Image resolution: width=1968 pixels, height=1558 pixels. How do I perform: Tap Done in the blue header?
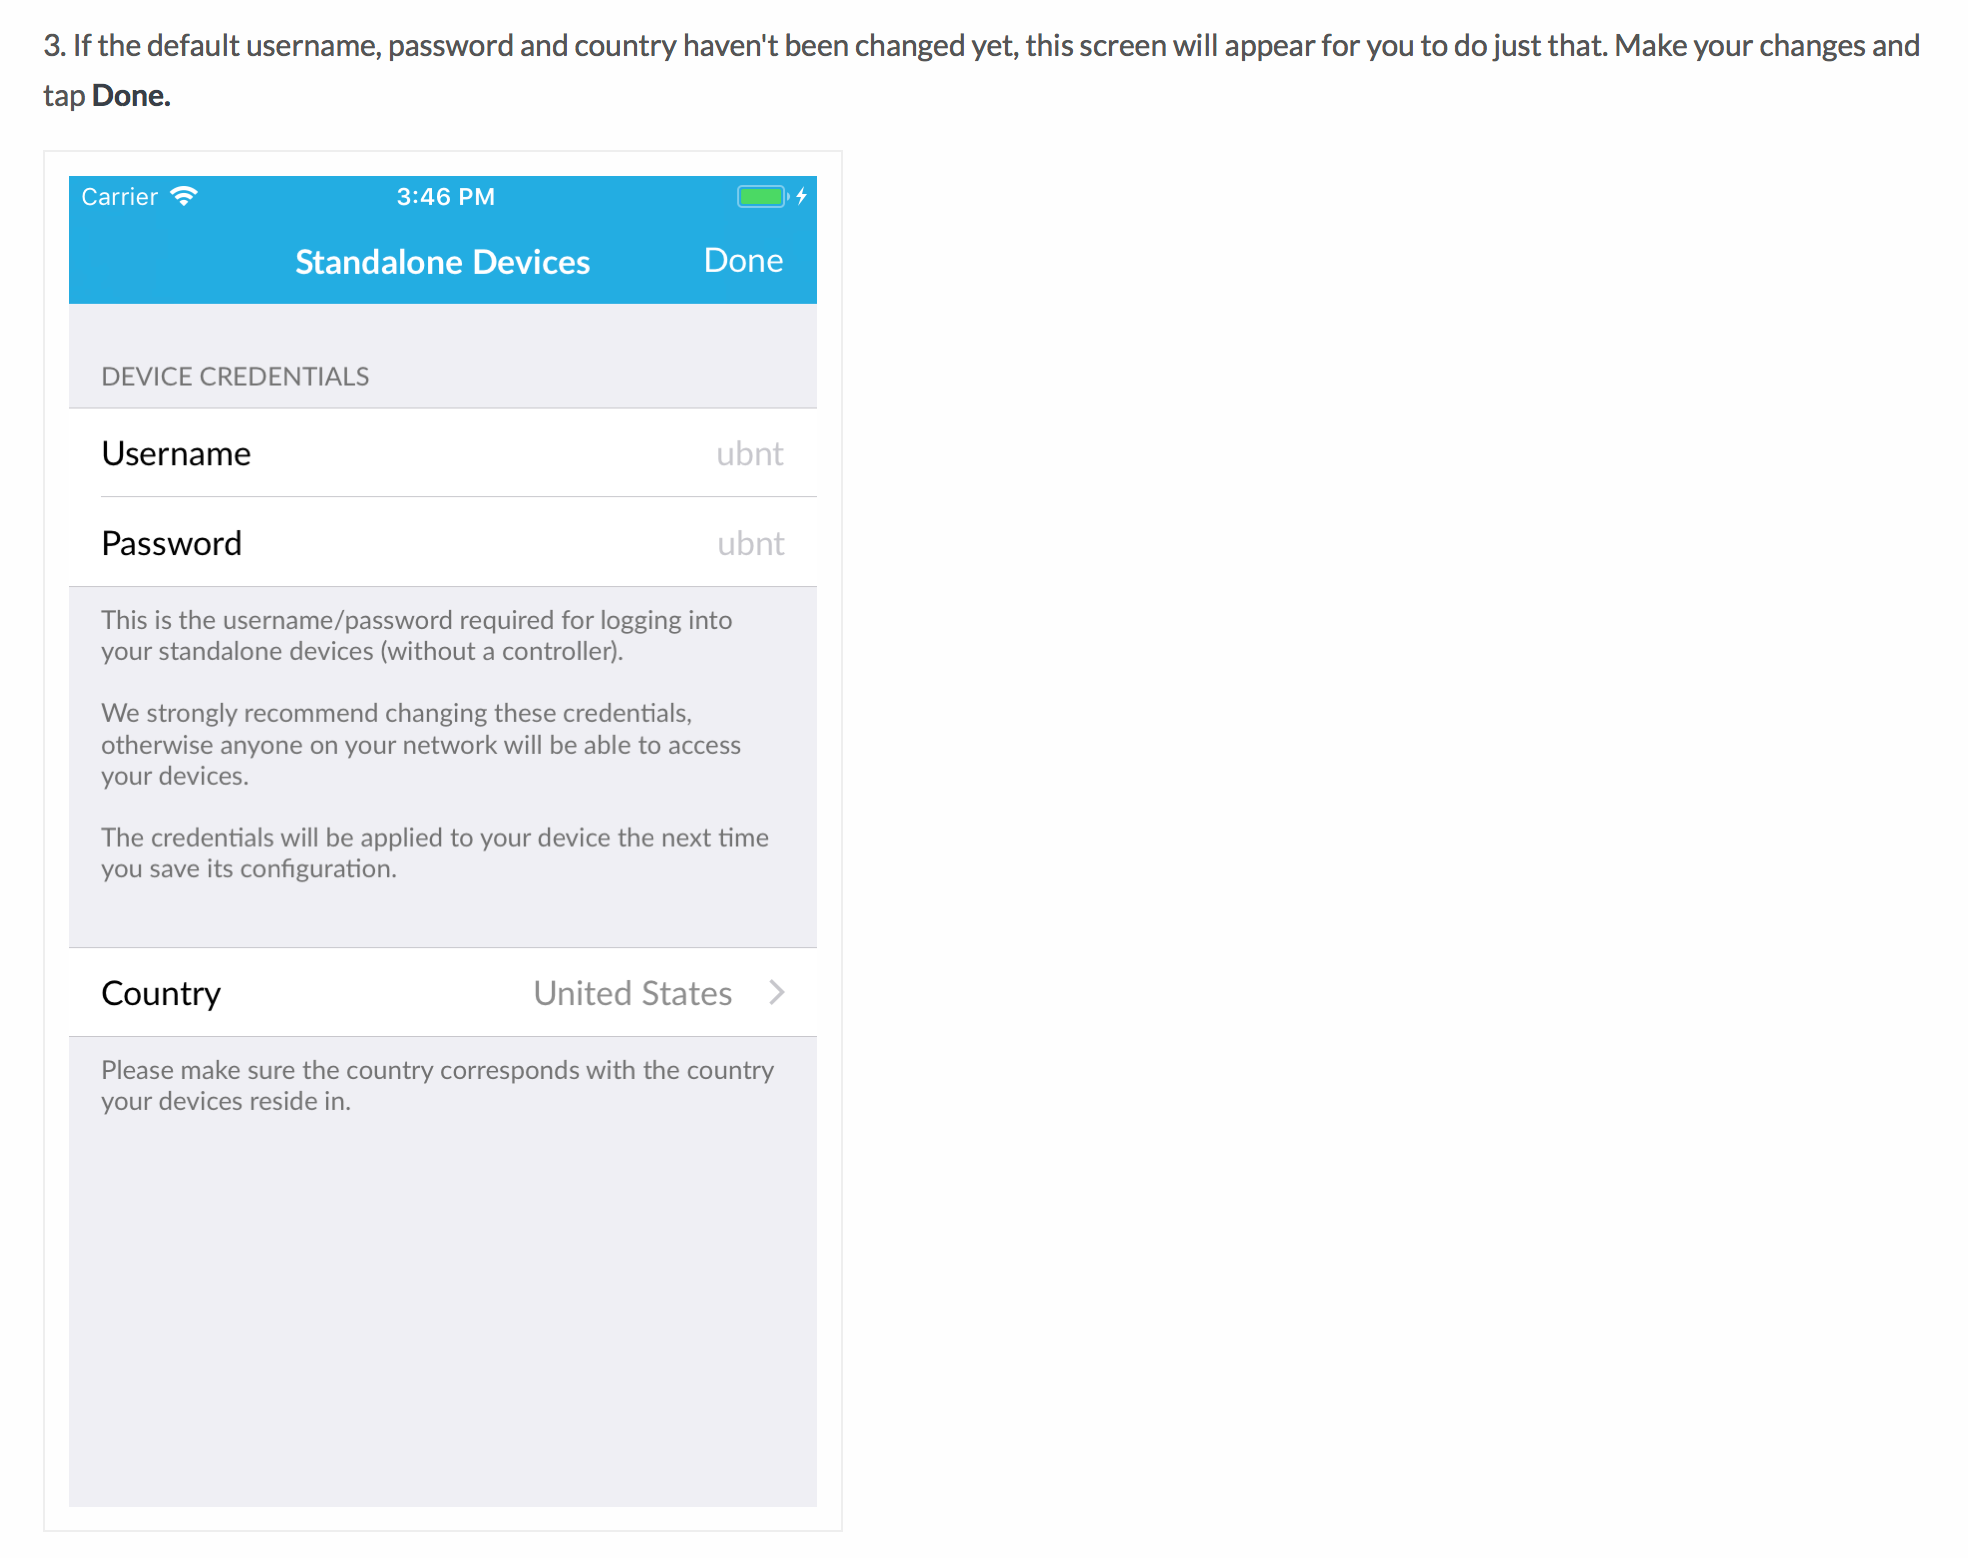tap(743, 260)
